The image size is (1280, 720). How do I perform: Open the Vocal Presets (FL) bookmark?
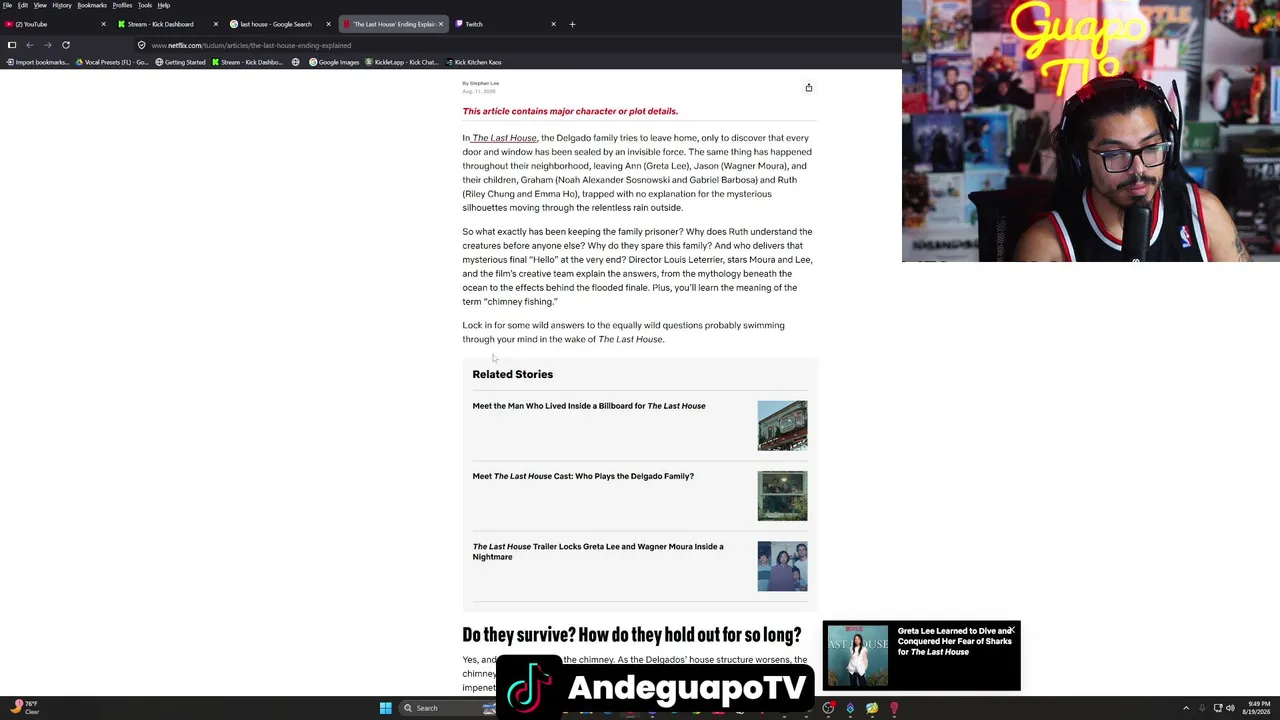pos(112,62)
